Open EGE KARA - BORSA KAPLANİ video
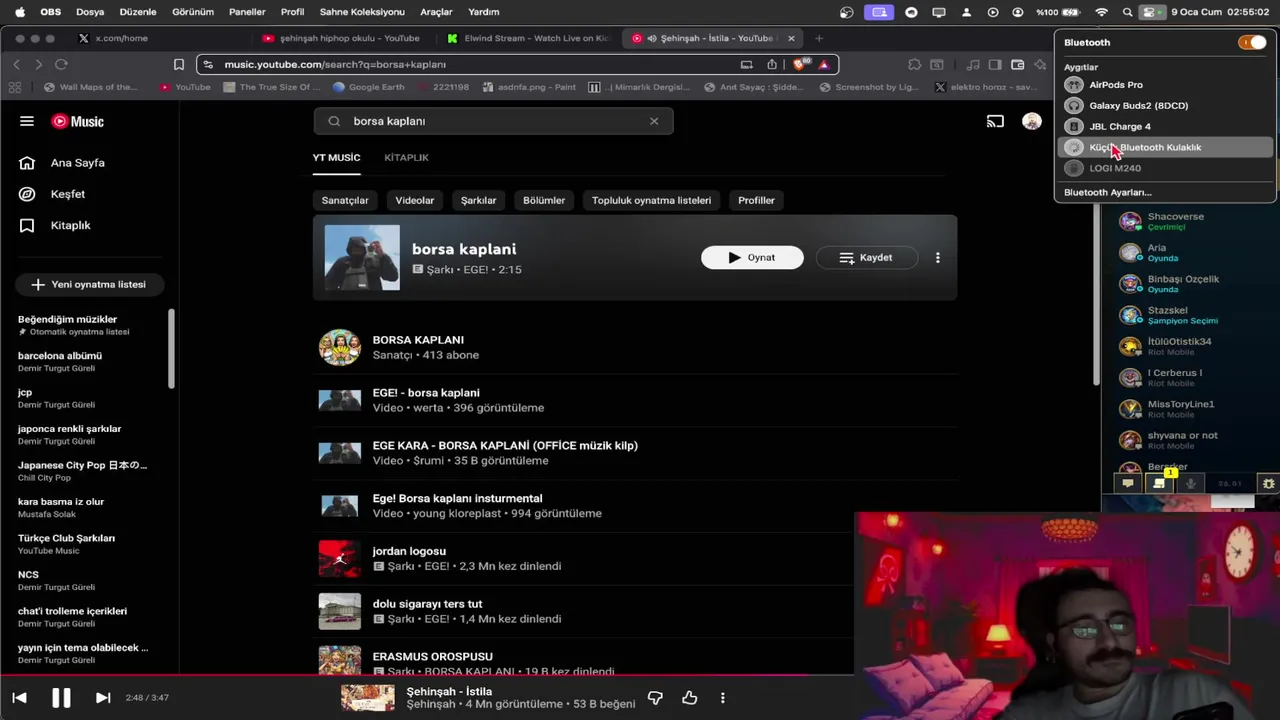The image size is (1280, 720). tap(505, 446)
